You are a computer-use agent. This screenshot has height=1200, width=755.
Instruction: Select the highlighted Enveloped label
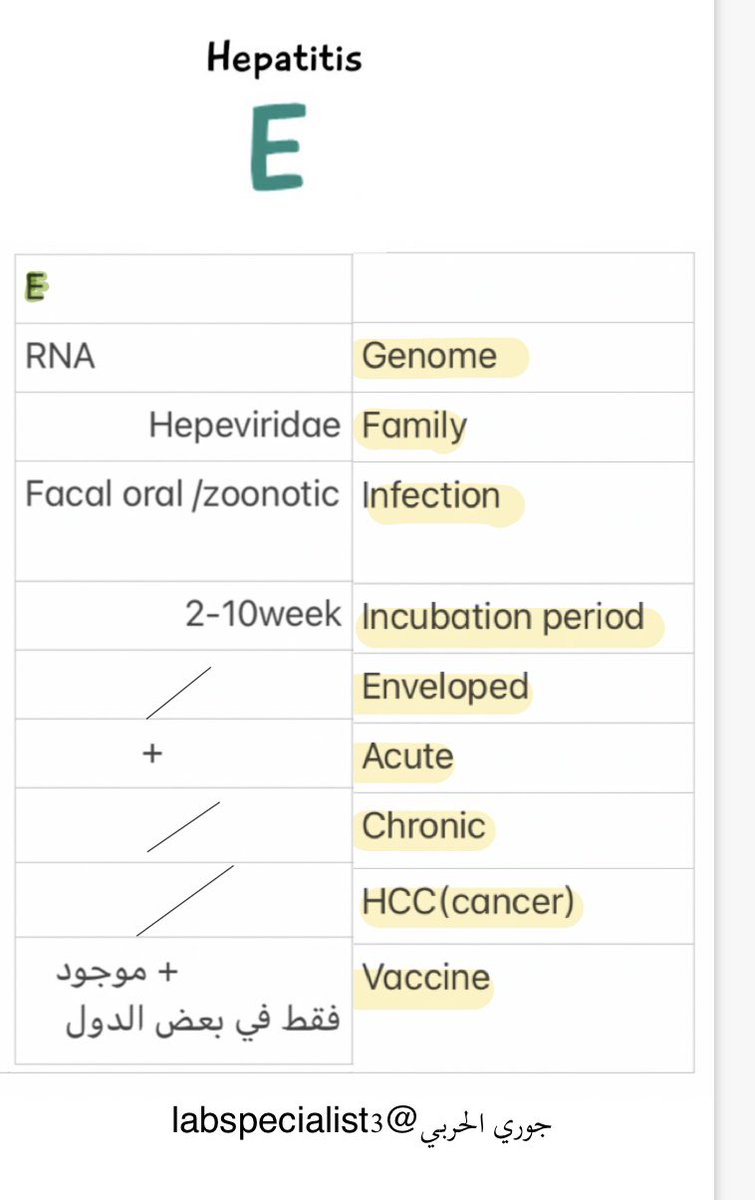tap(445, 688)
